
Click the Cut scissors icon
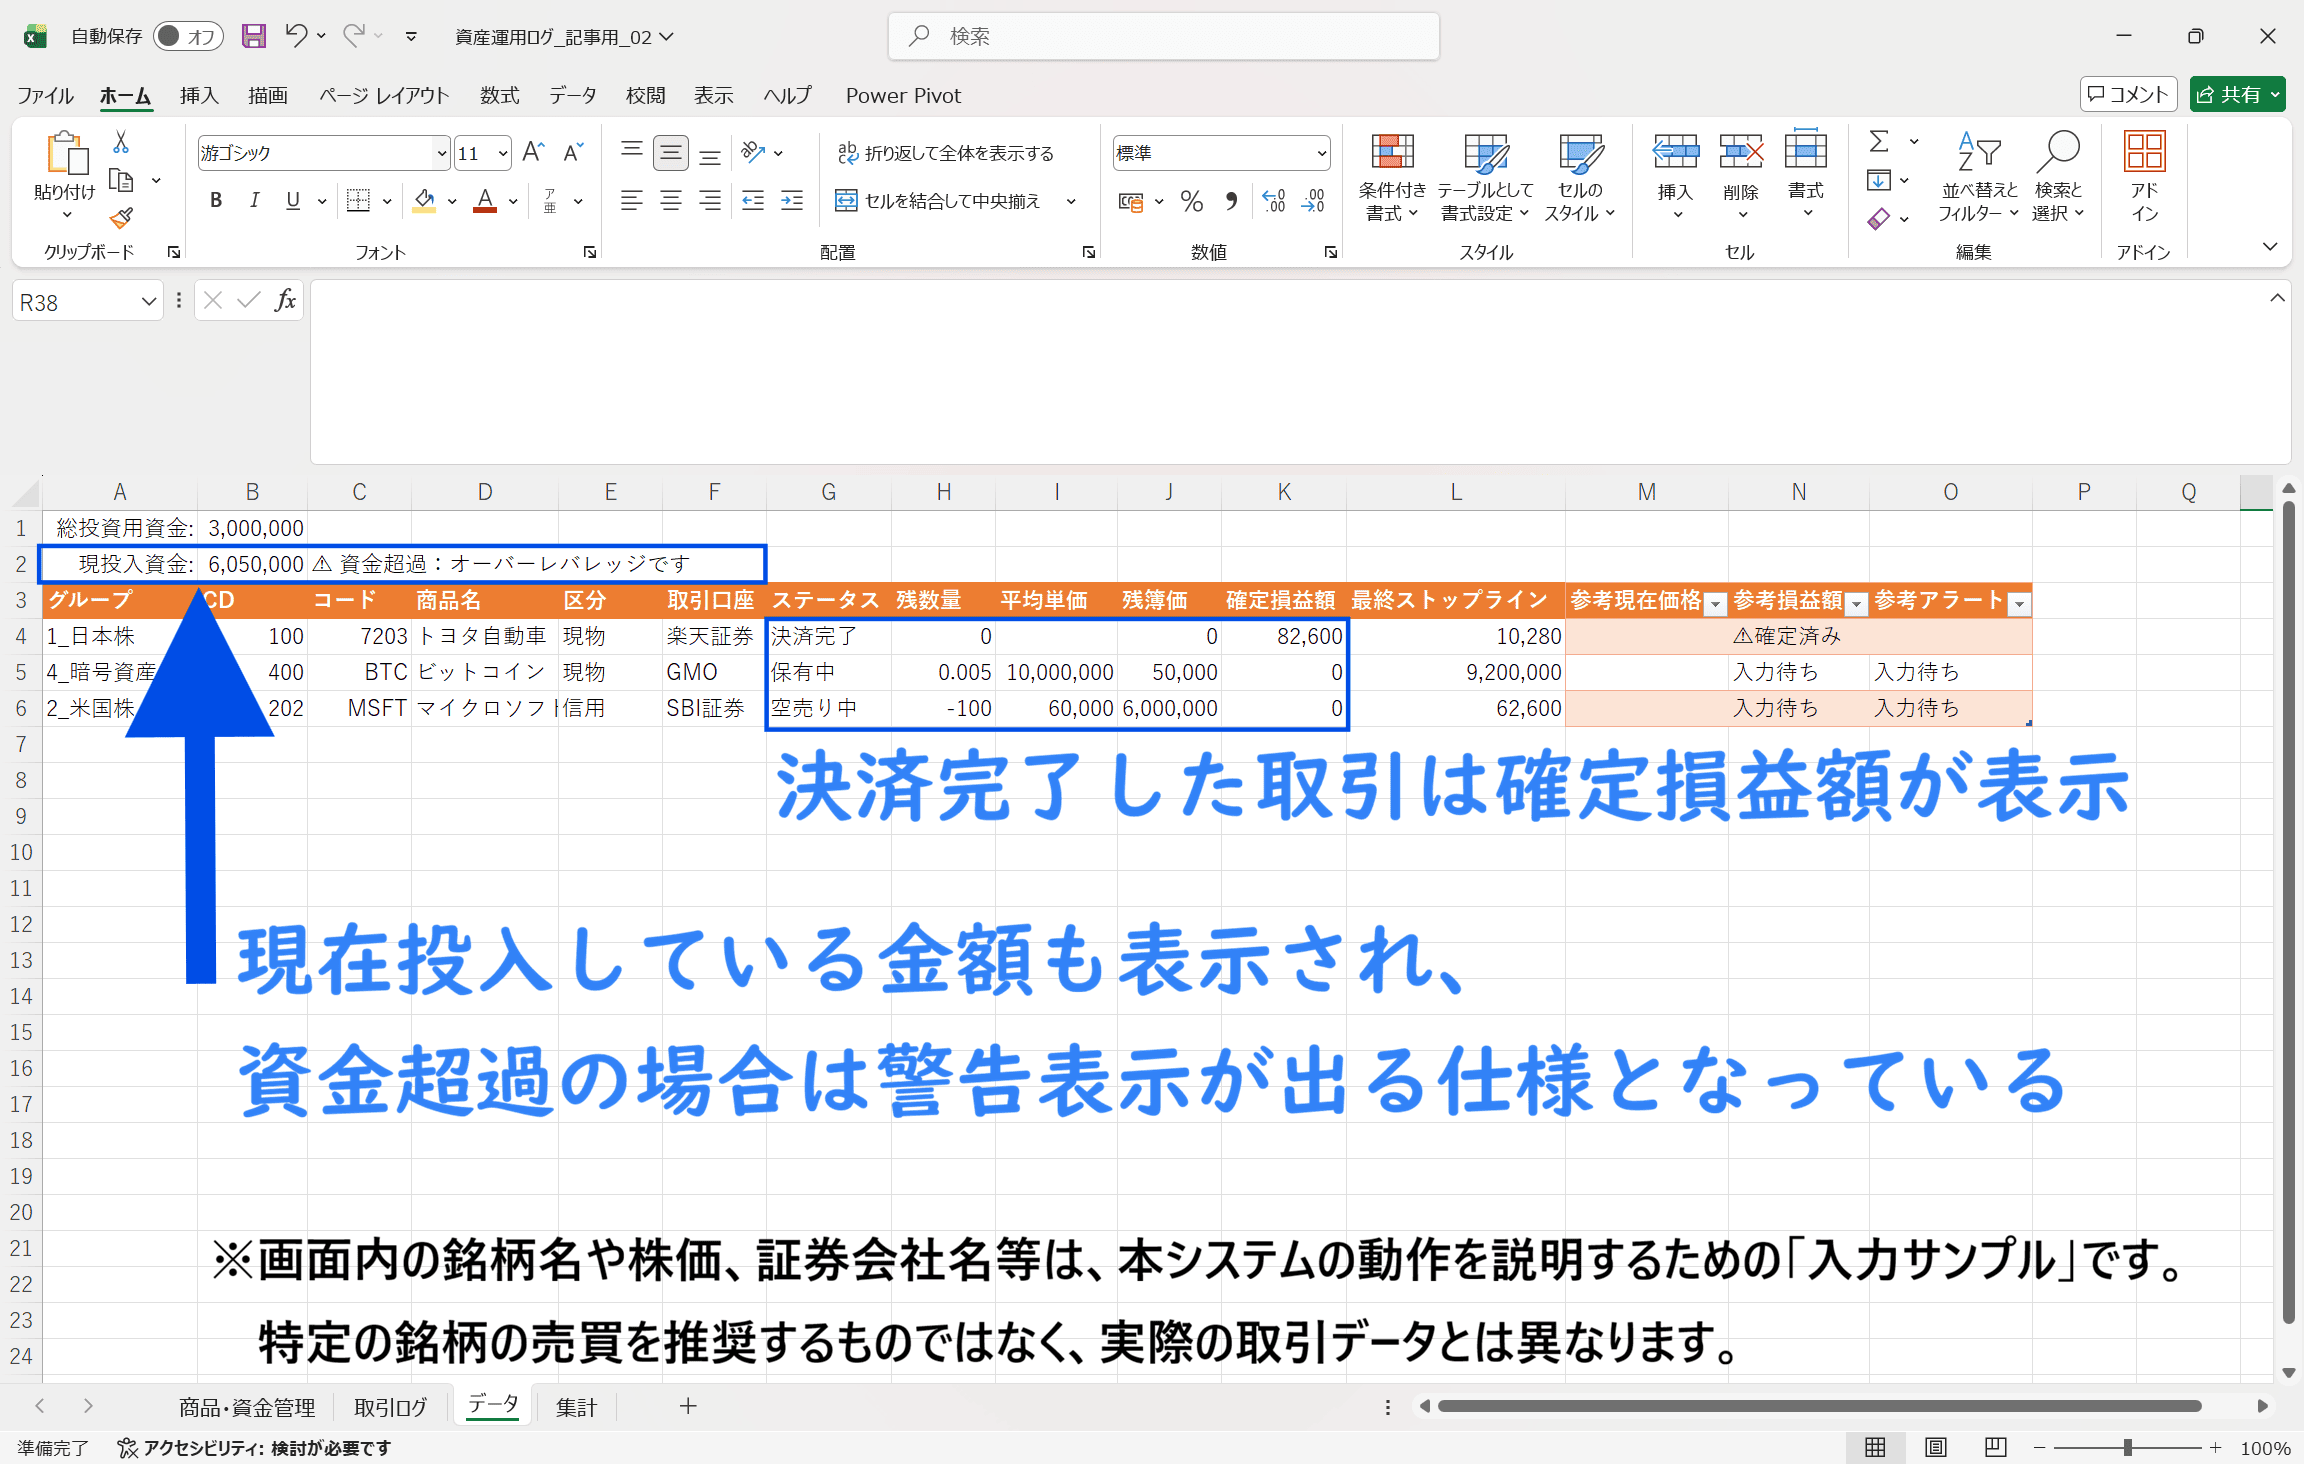pos(121,143)
